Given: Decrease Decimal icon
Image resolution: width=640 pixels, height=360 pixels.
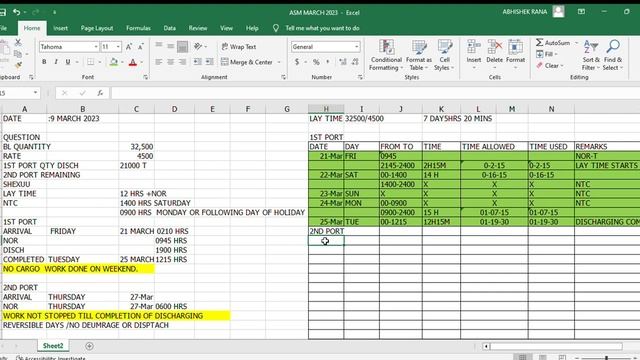Looking at the screenshot, I should click(355, 62).
